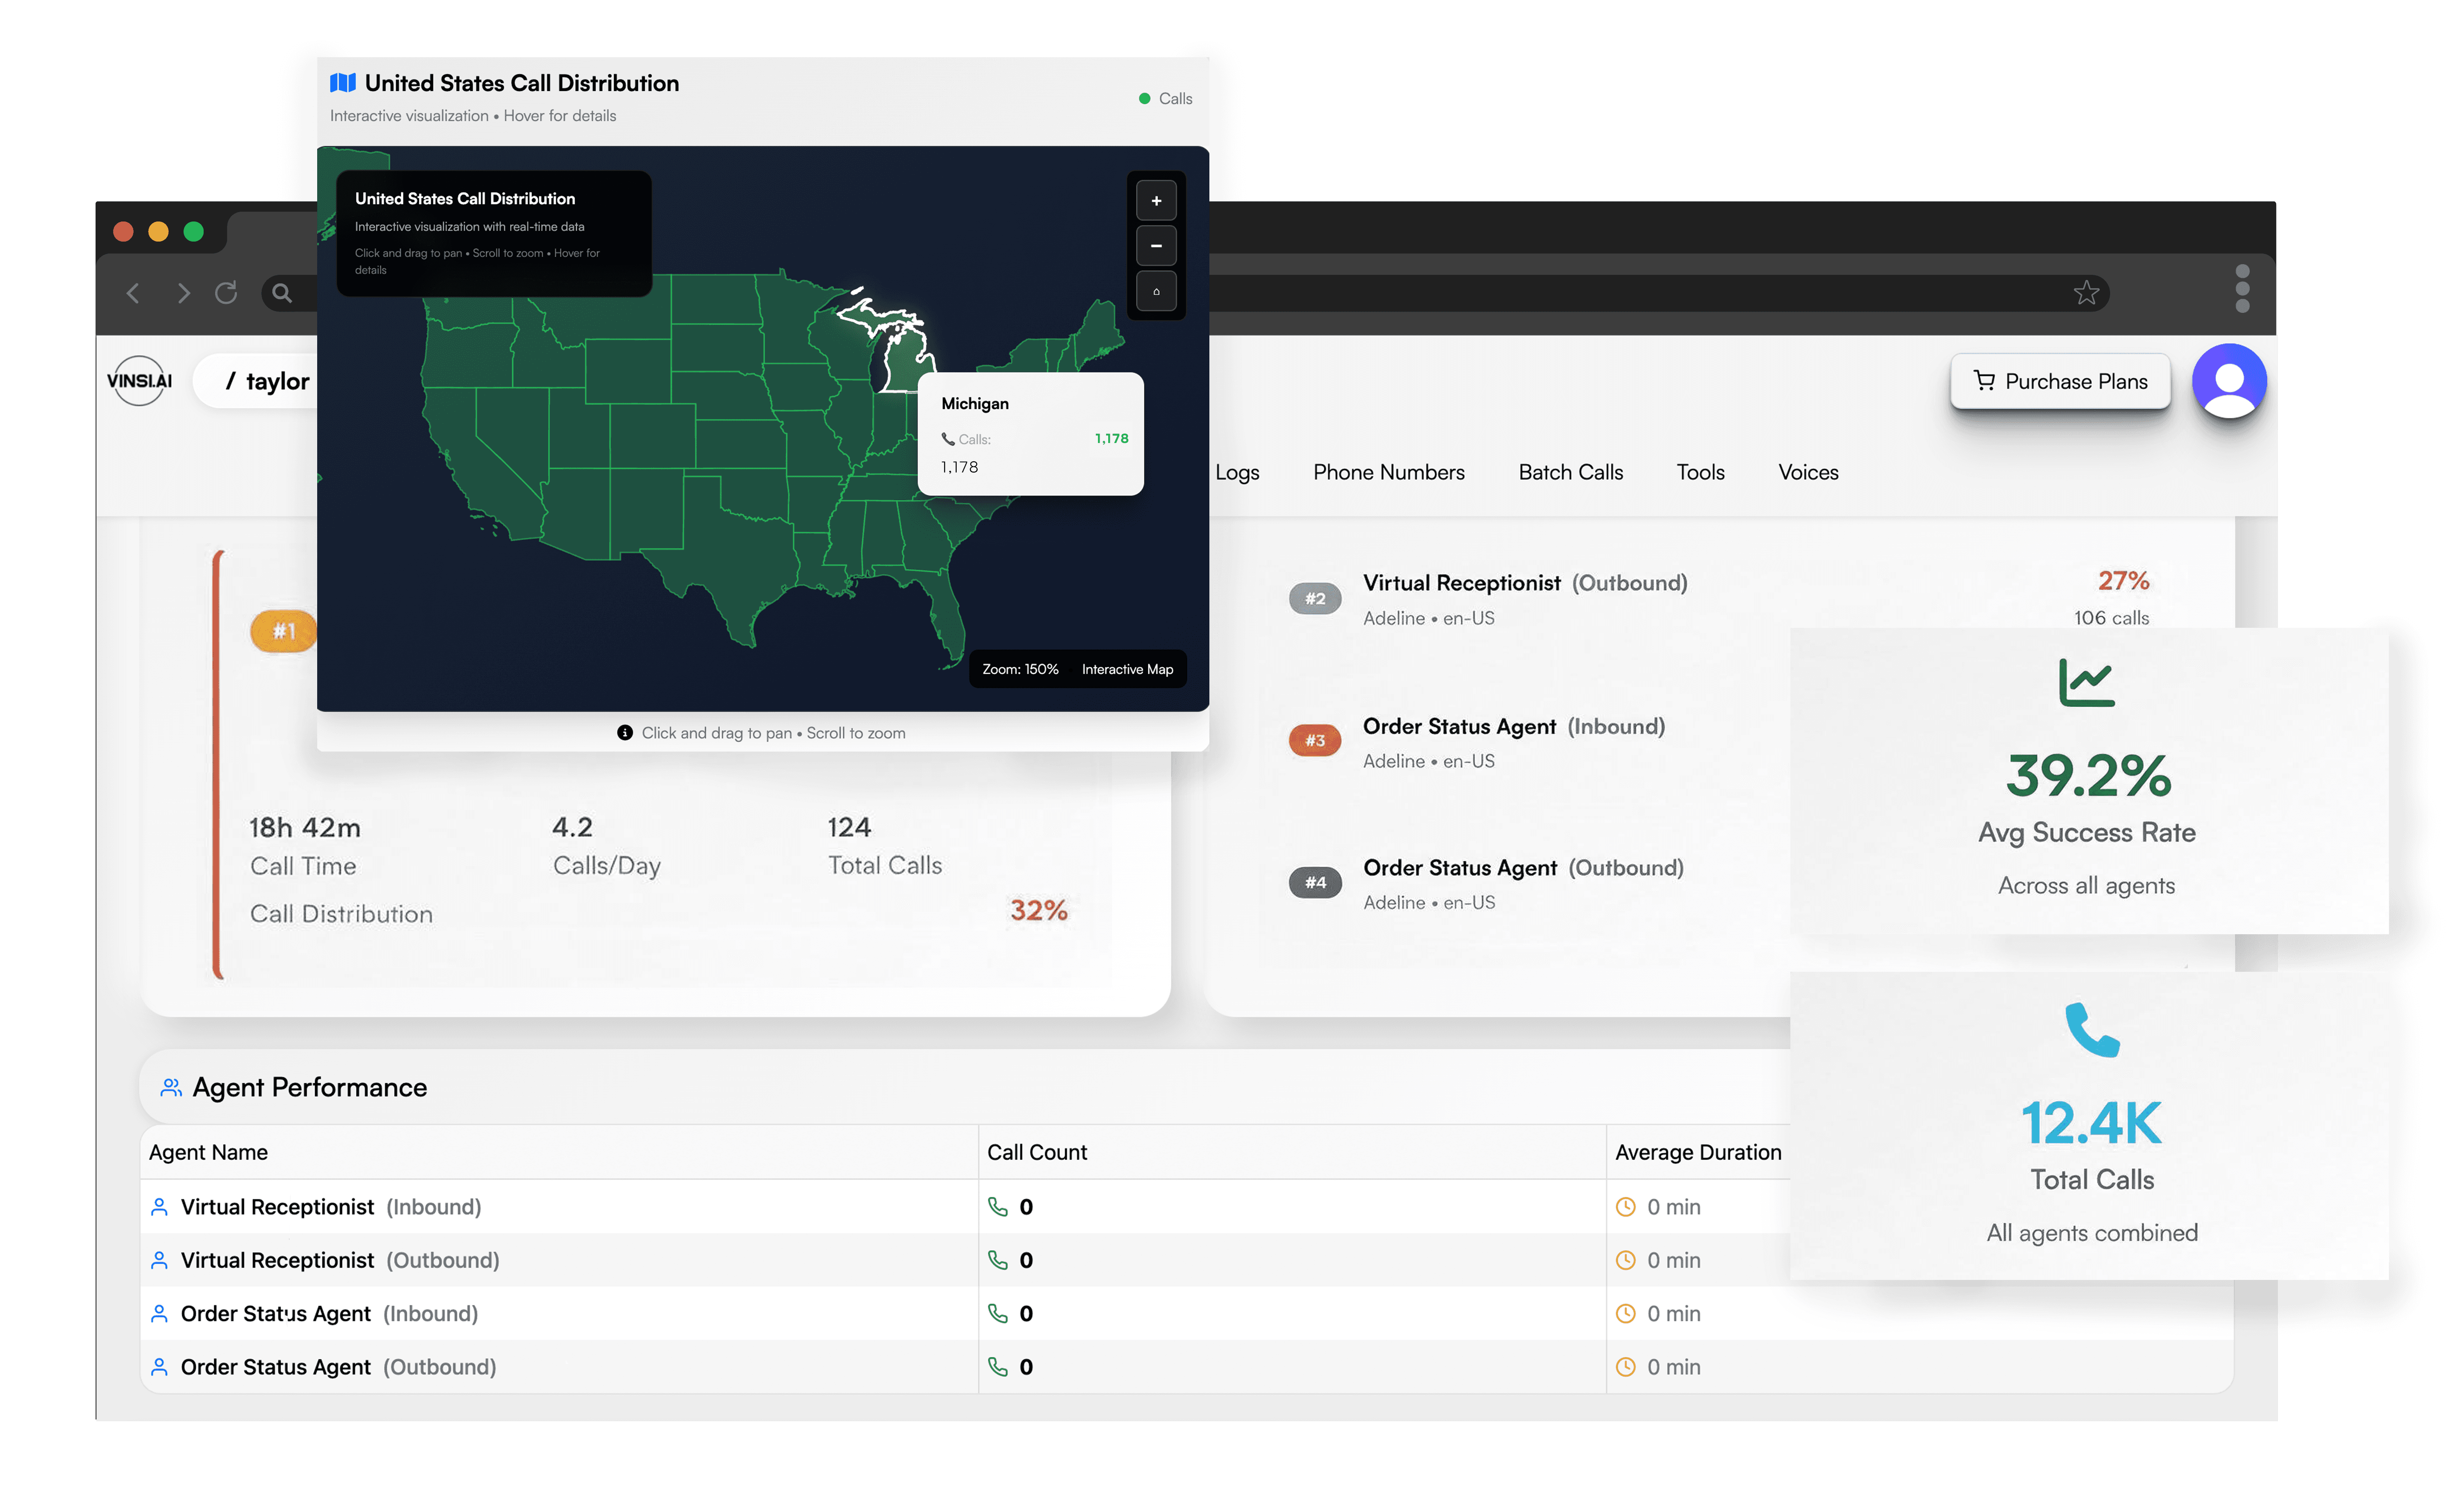Switch to Batch Calls tab
This screenshot has width=2464, height=1501.
click(1570, 472)
